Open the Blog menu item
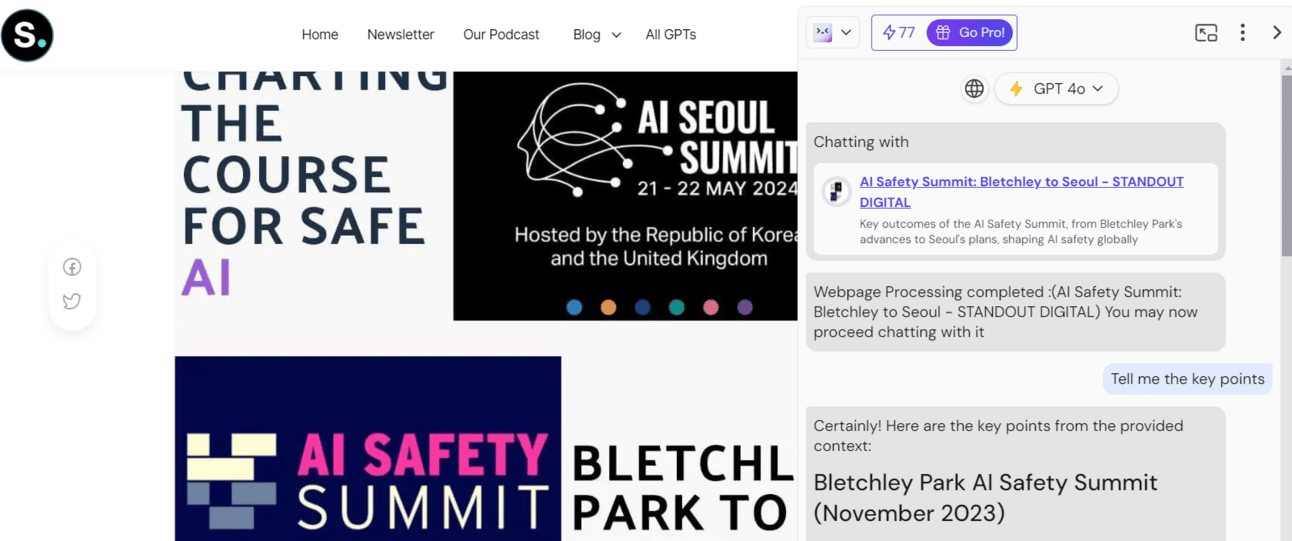Screen dimensions: 1292x541 587,34
